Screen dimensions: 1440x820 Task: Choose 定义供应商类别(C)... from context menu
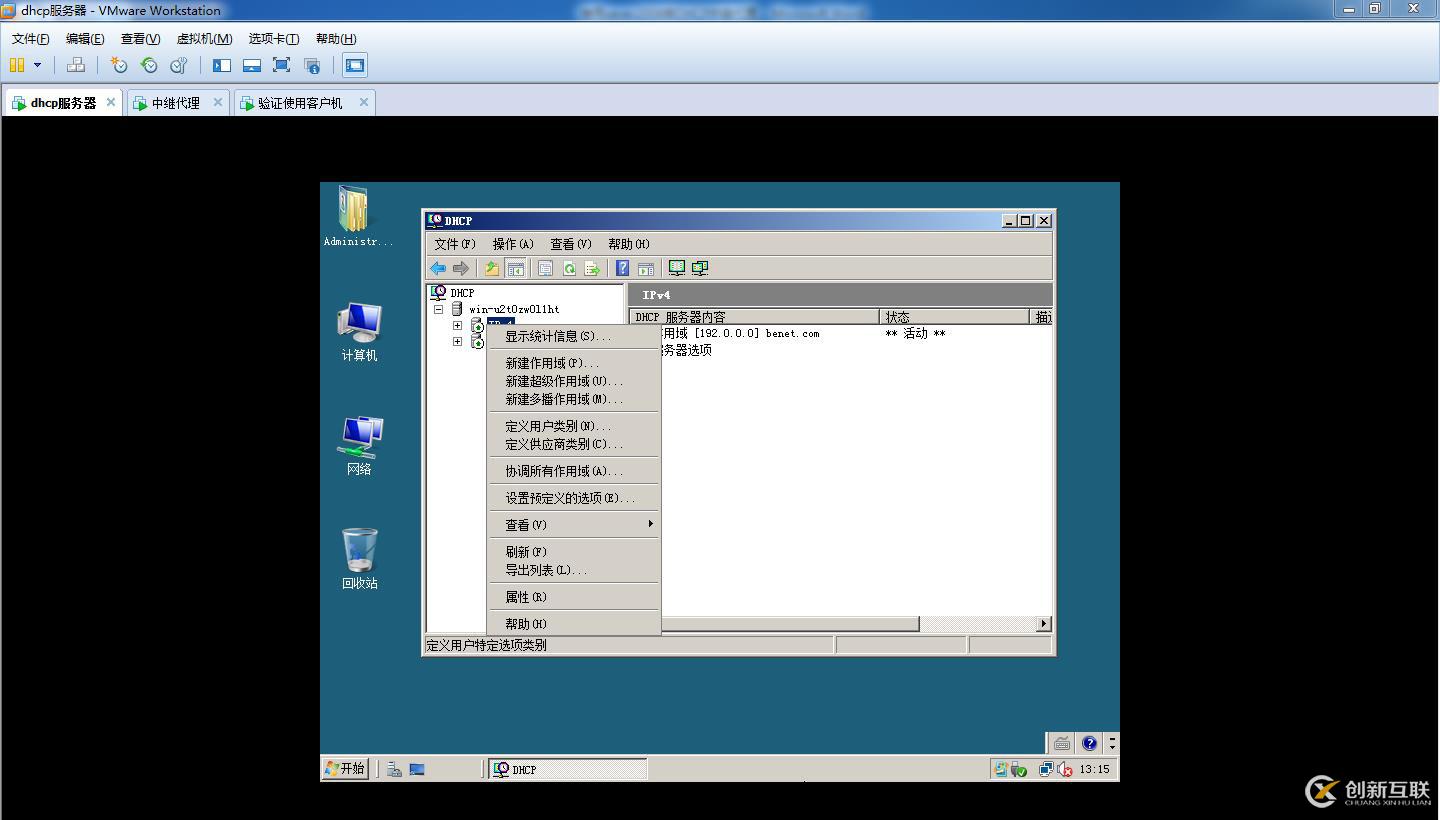coord(574,444)
